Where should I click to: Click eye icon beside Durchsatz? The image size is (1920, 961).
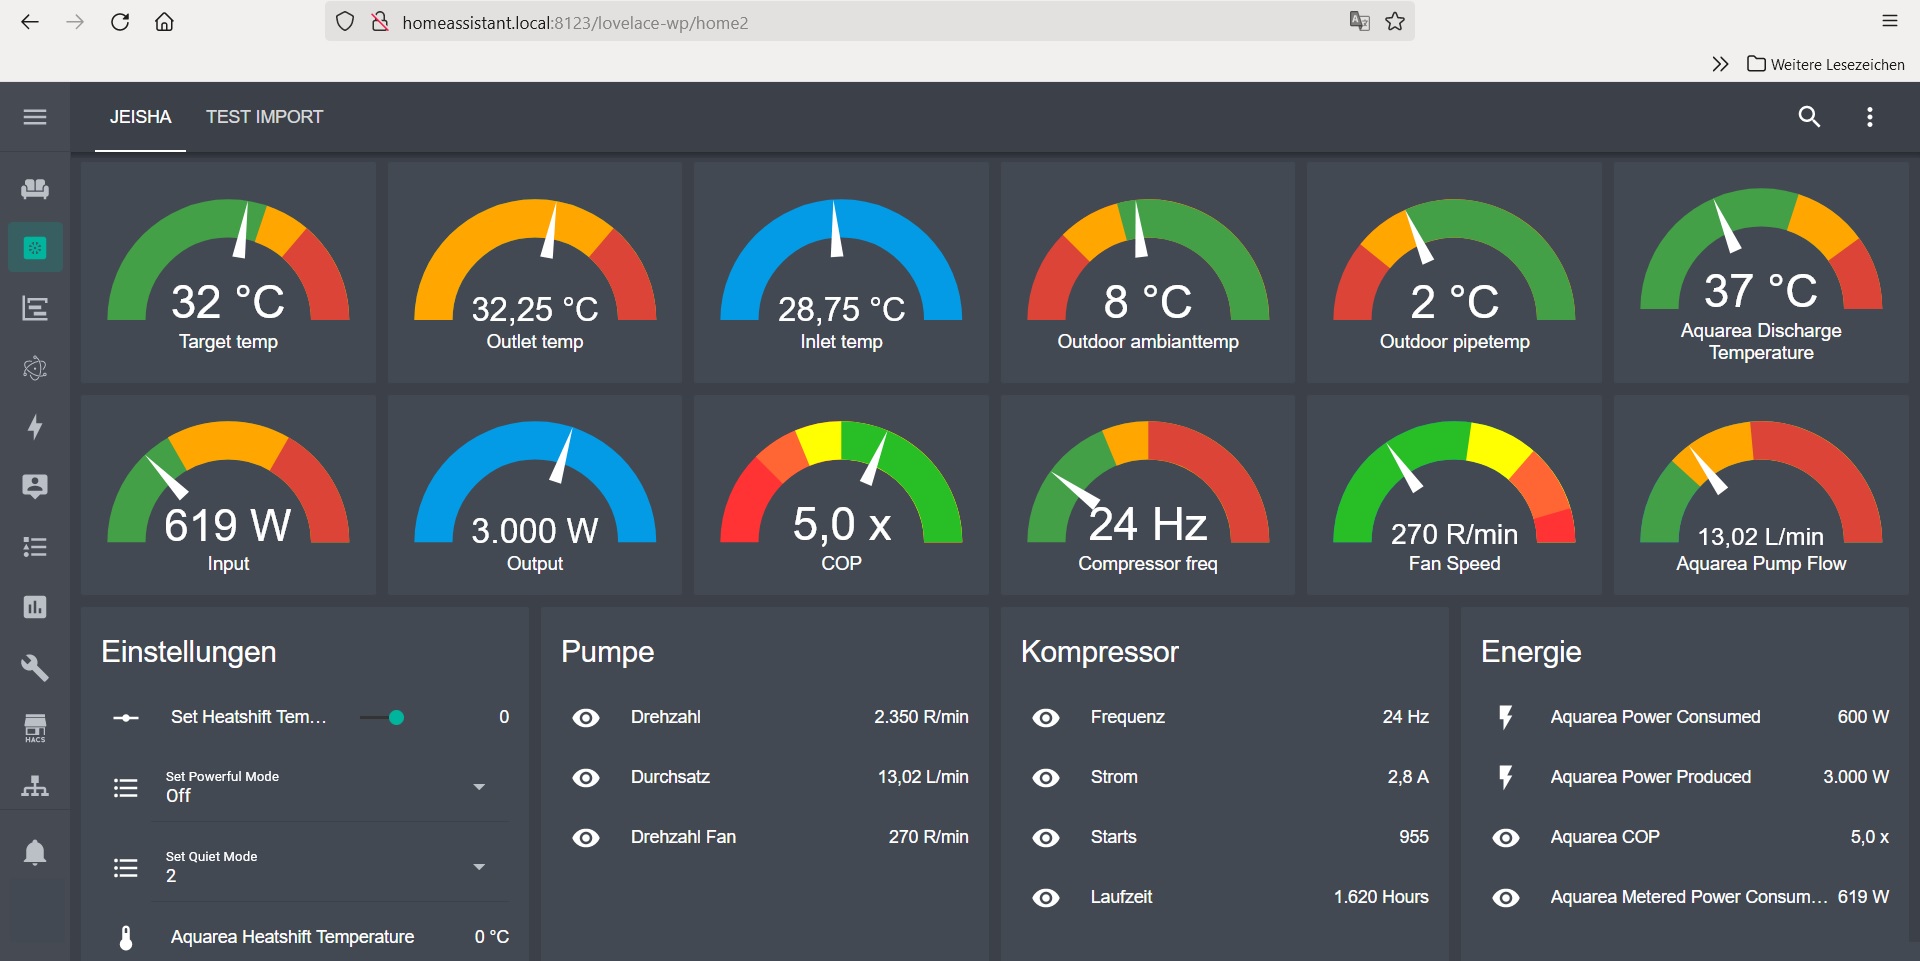[586, 777]
